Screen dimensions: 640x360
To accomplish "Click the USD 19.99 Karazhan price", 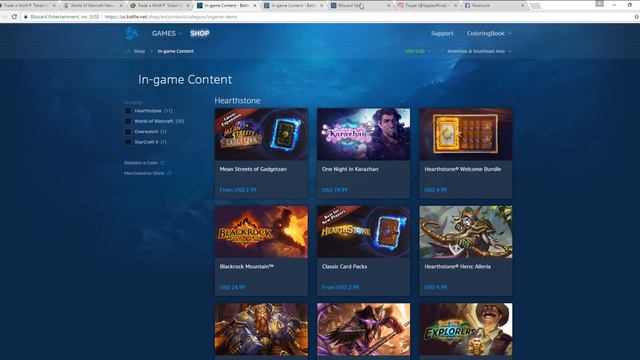I will pos(334,190).
